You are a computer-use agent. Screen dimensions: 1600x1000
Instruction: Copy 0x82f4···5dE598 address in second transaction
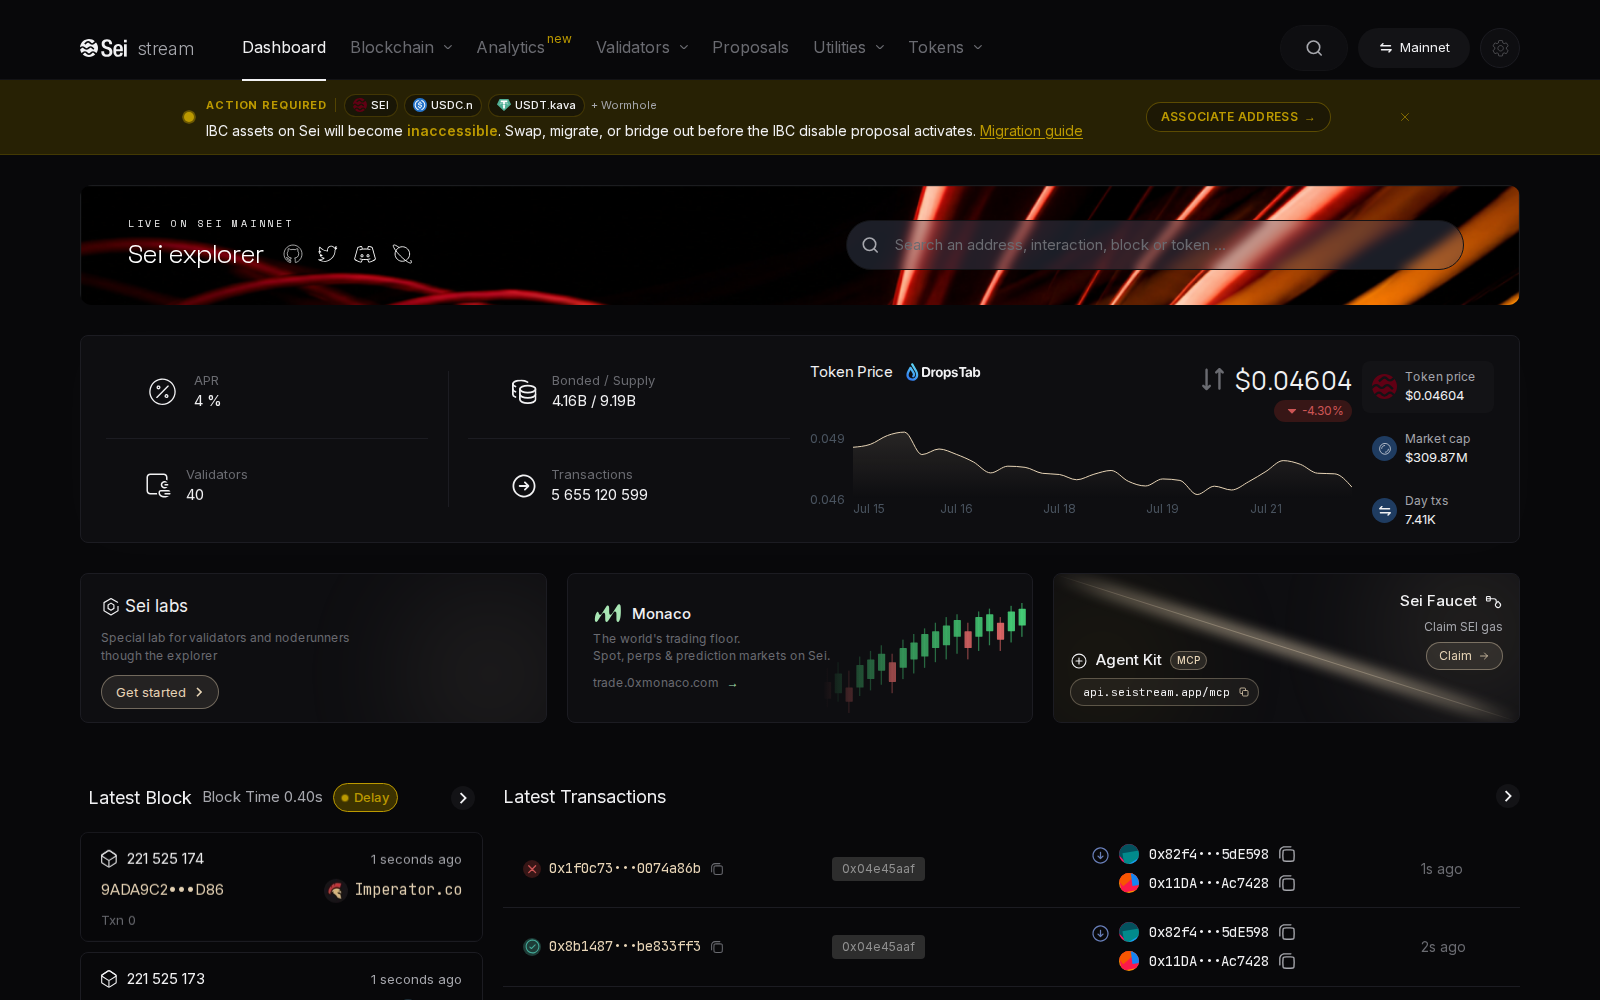pos(1288,932)
